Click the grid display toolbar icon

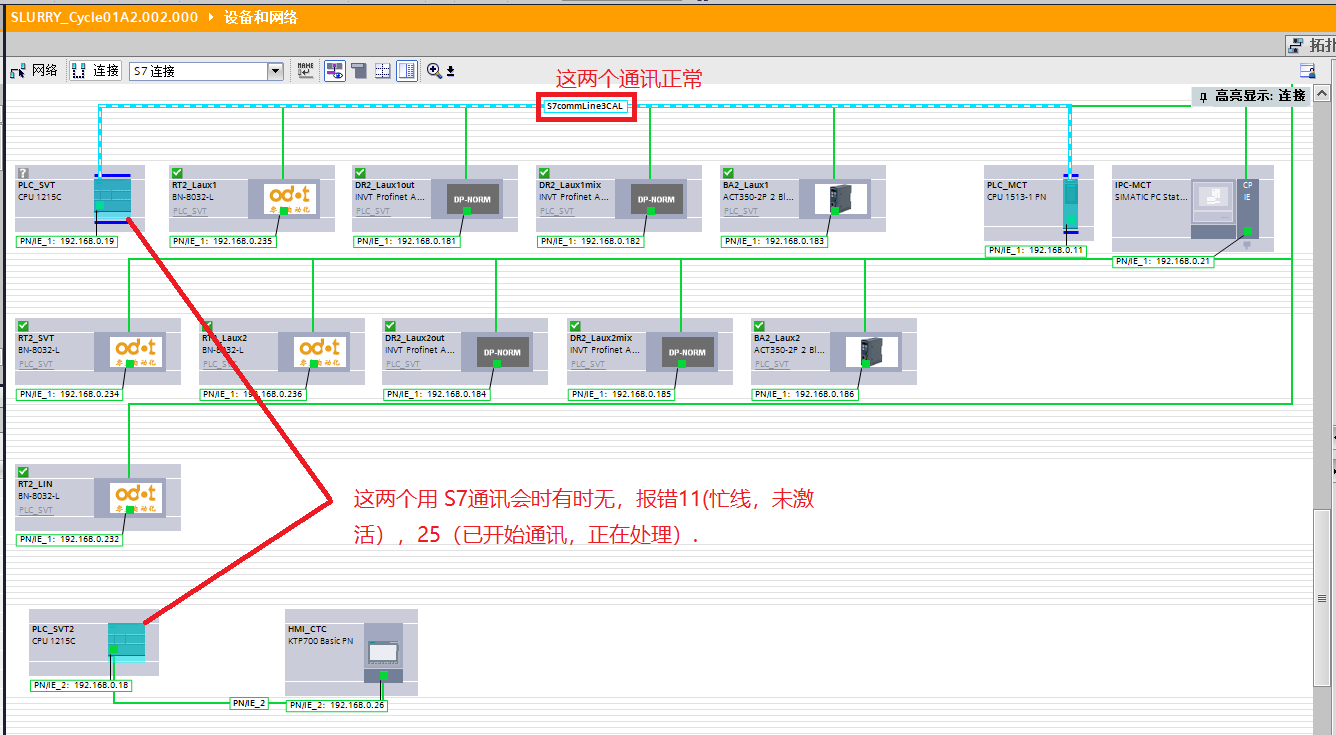tap(382, 71)
